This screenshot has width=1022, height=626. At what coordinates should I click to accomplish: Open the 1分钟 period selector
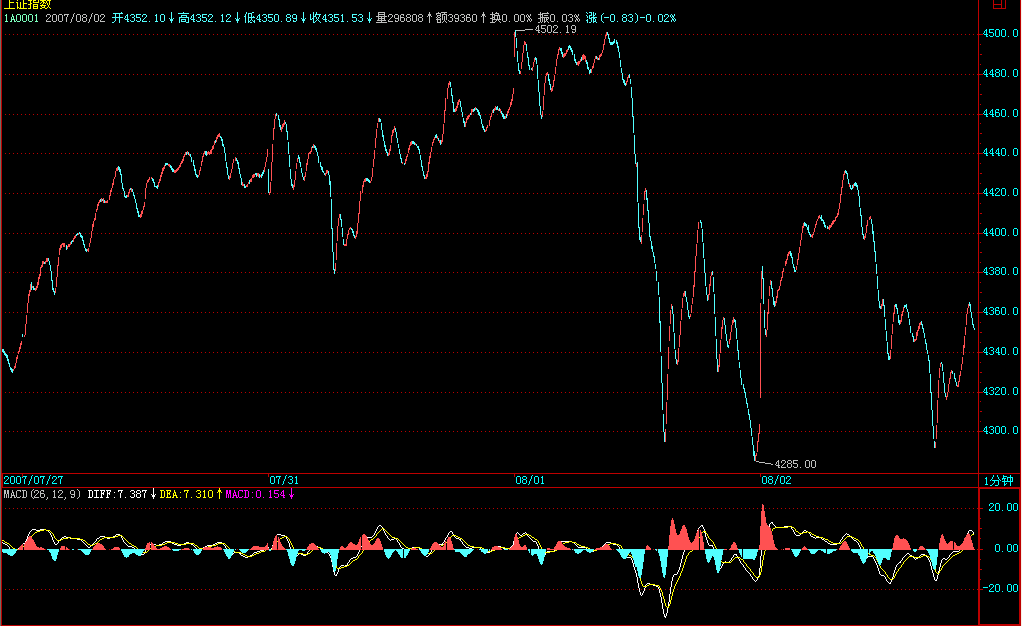click(999, 481)
